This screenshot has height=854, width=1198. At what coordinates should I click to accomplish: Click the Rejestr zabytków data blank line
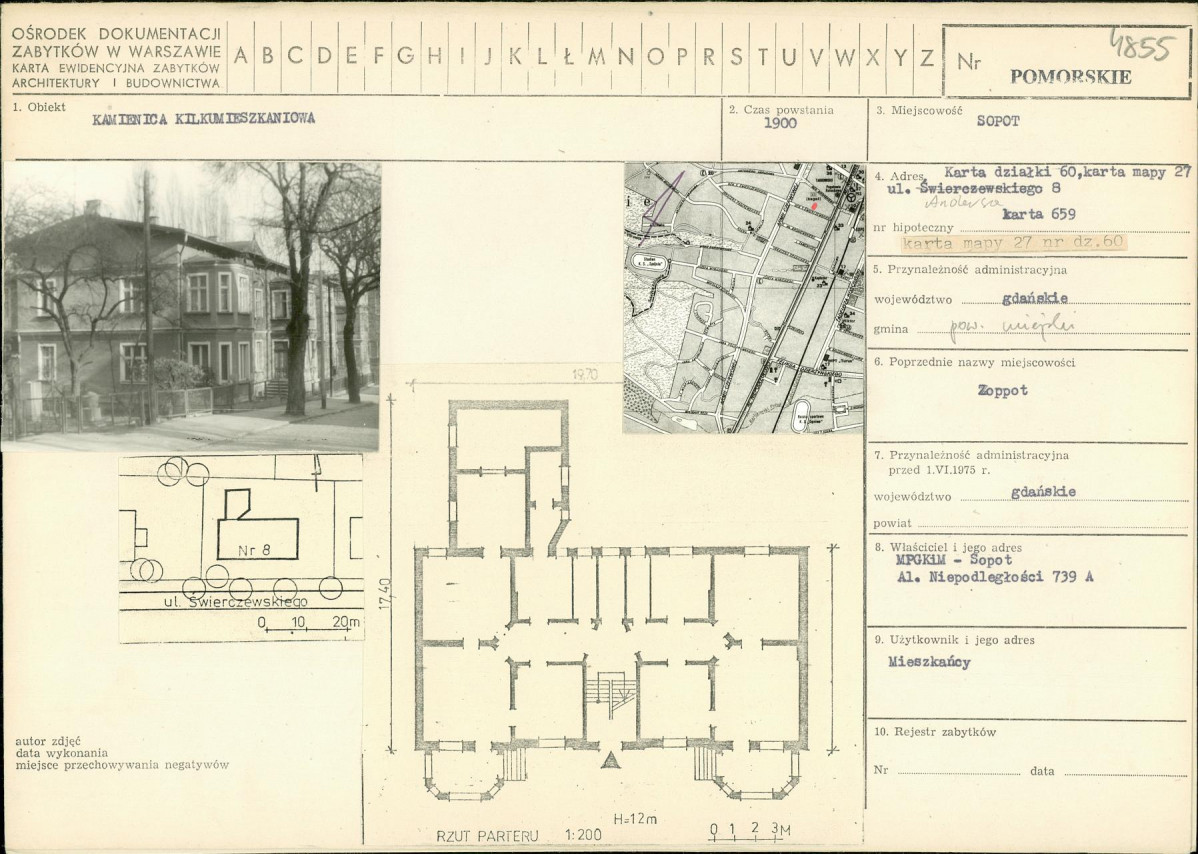click(1125, 772)
